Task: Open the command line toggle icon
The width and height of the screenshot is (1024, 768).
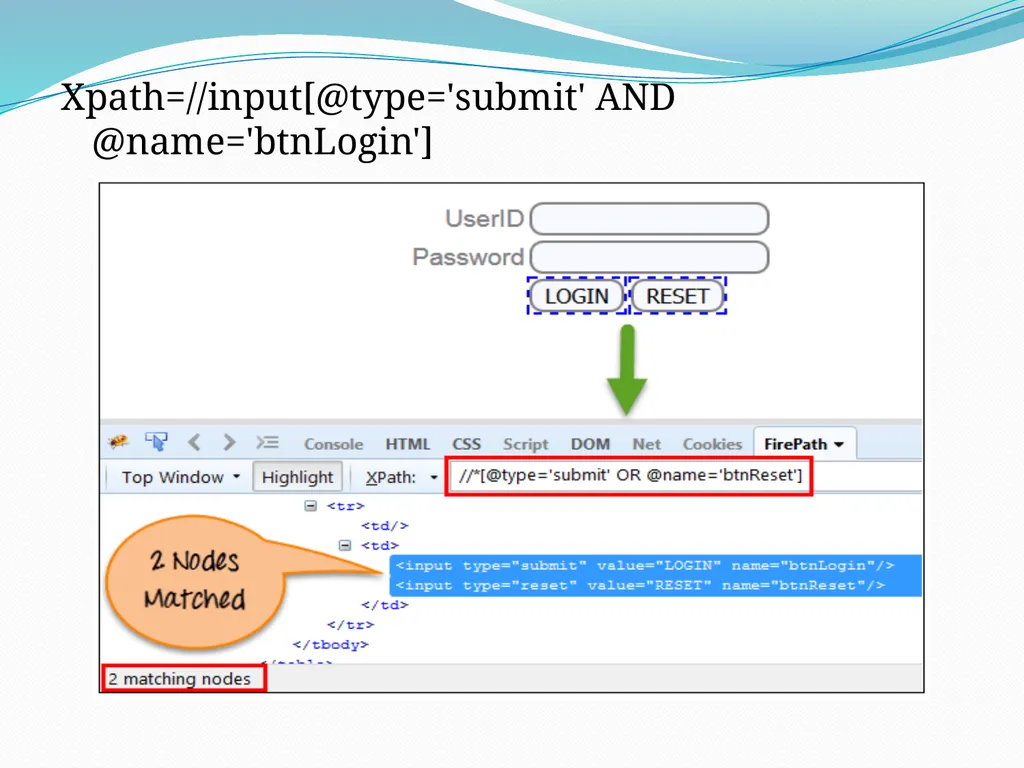Action: pos(268,442)
